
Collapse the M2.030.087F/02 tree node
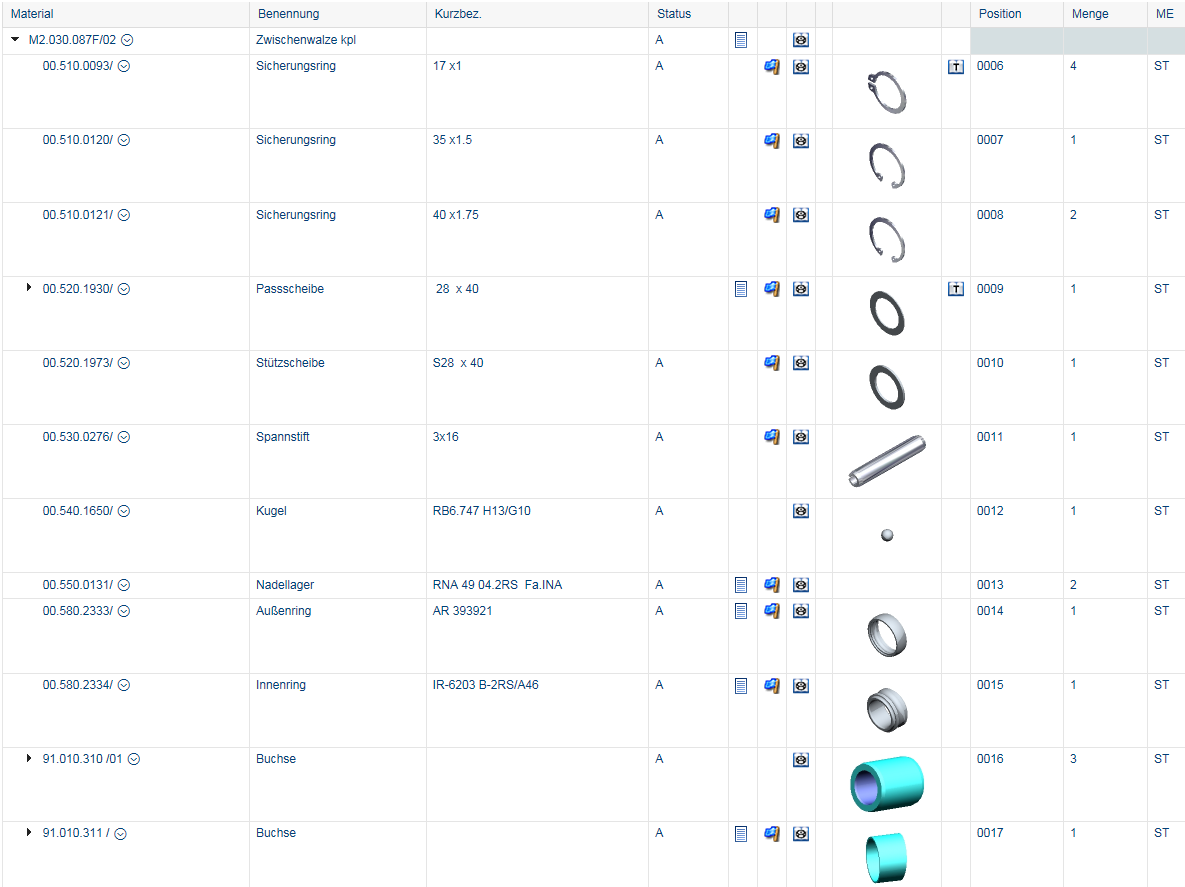[x=15, y=40]
